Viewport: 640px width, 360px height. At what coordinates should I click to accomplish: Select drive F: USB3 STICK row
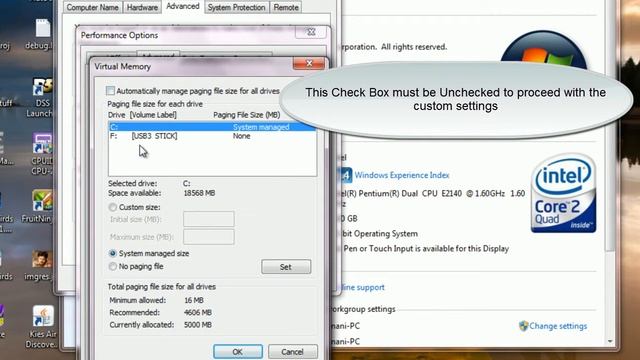coord(212,136)
